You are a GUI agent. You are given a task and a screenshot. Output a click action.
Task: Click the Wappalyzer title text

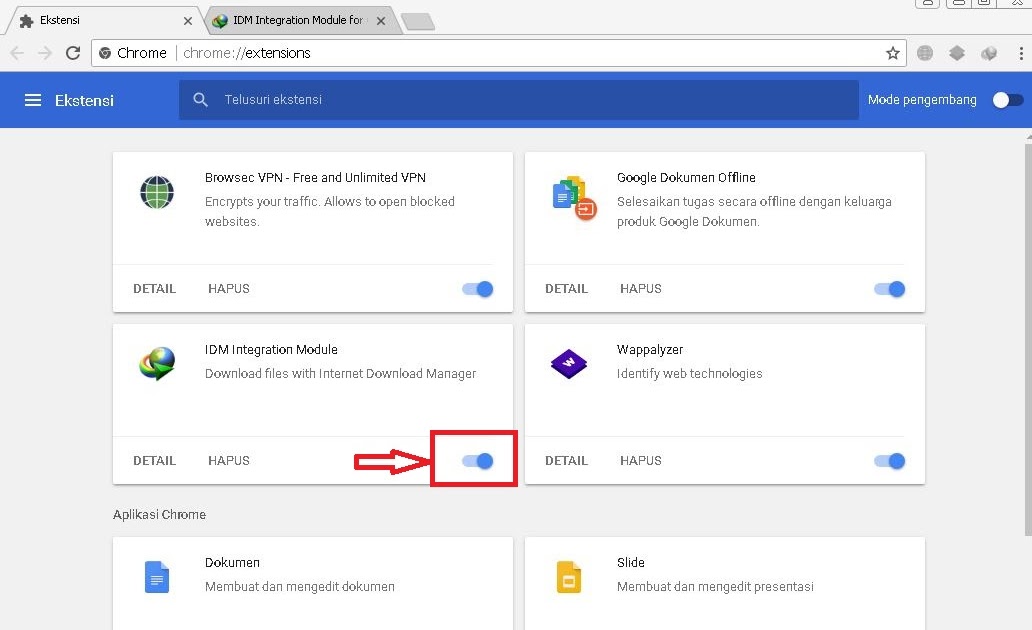pos(650,350)
